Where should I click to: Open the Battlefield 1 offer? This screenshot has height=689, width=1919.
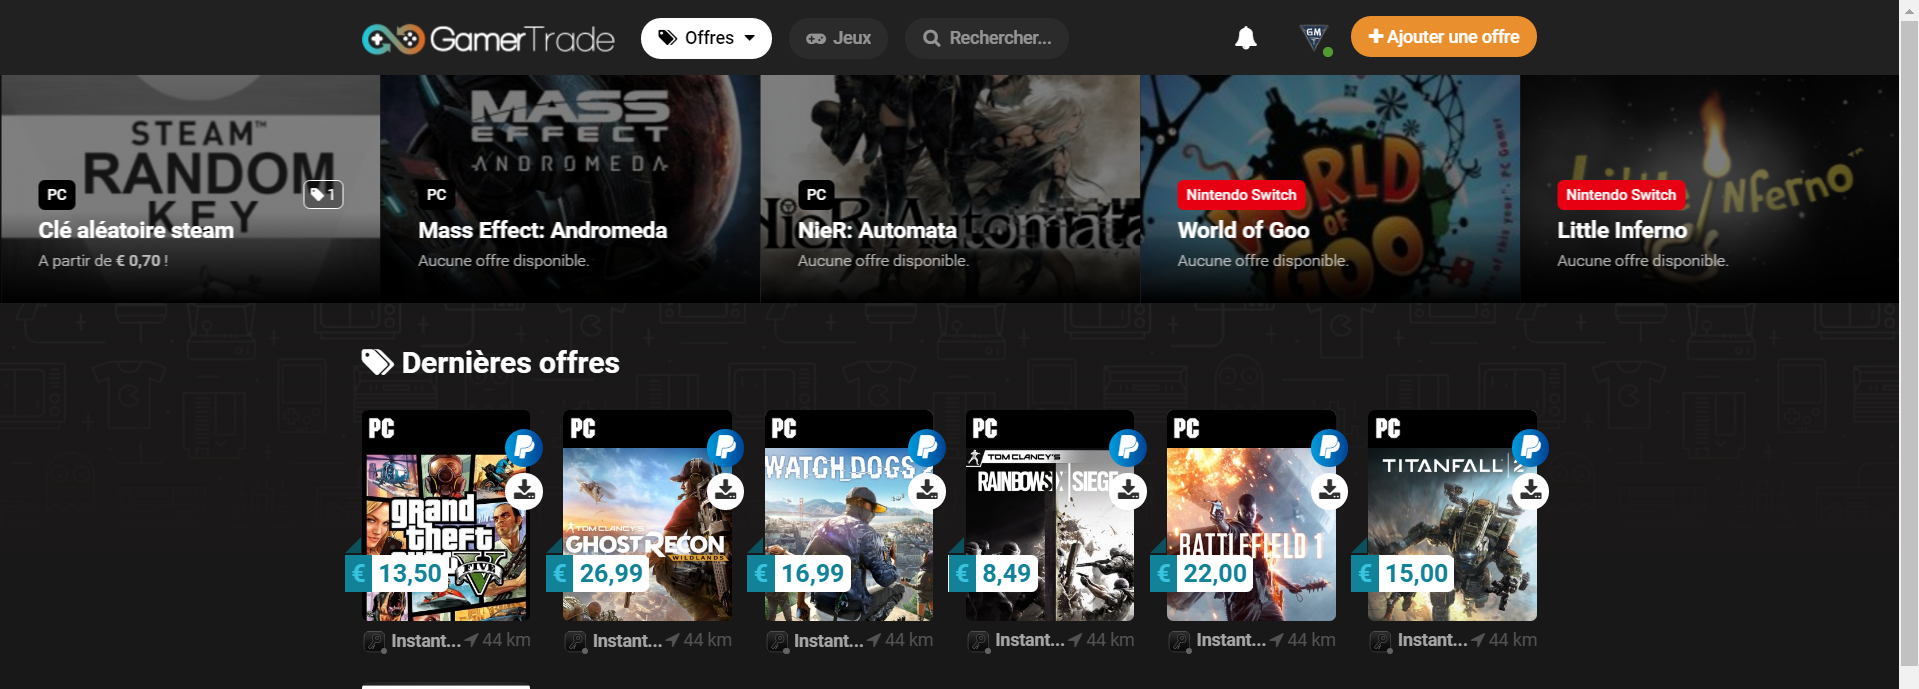[1251, 515]
